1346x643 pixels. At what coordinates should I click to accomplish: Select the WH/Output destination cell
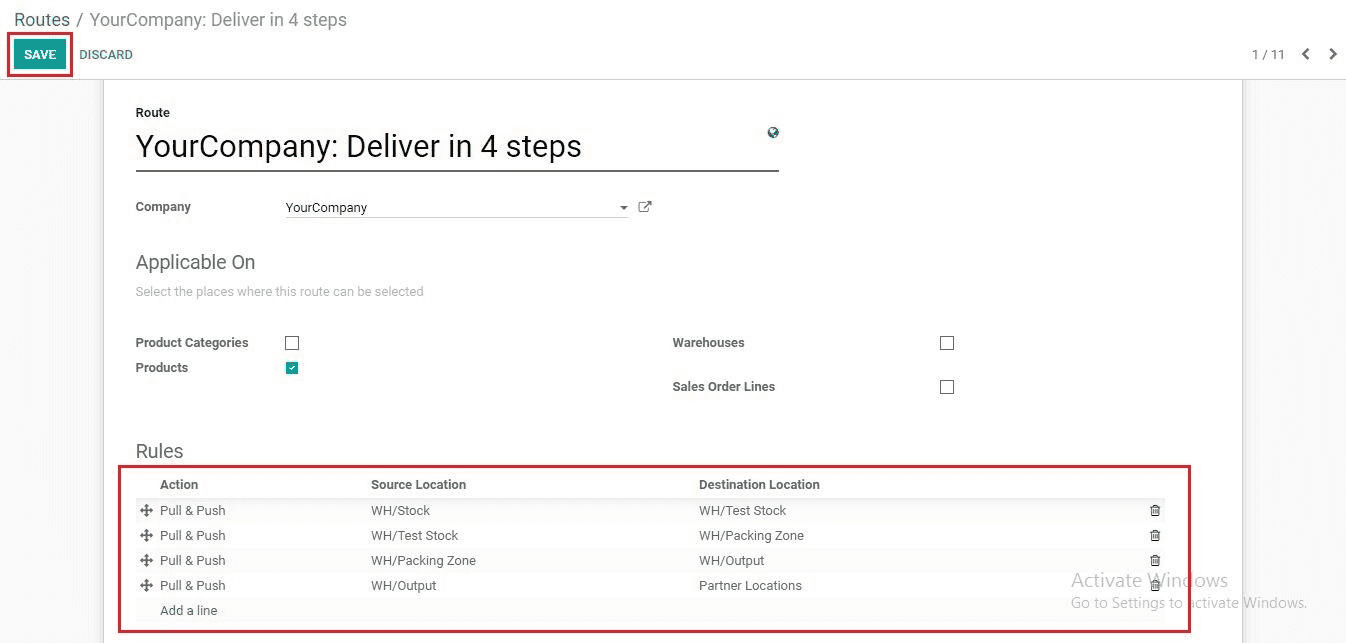click(x=731, y=561)
